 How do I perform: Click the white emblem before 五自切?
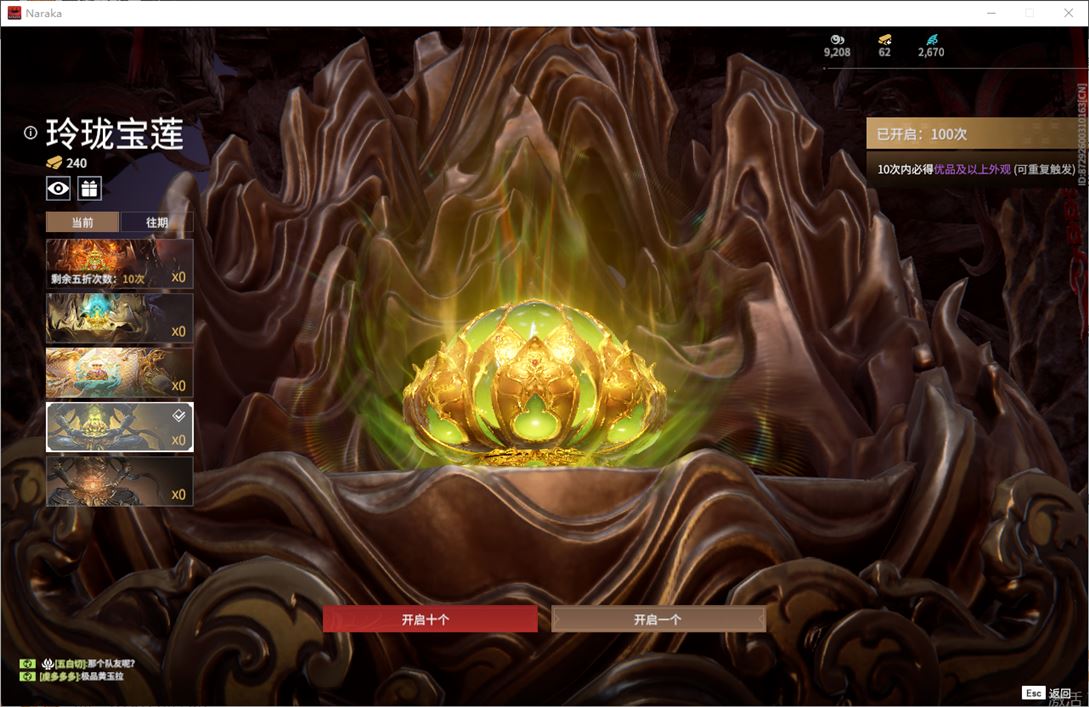pyautogui.click(x=48, y=663)
